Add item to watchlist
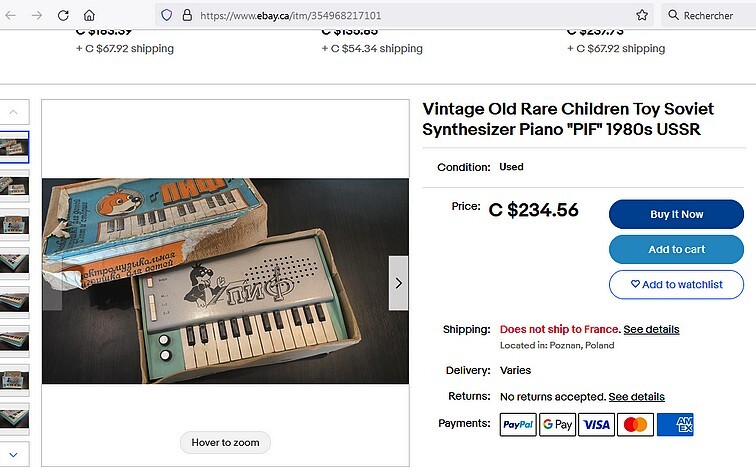This screenshot has height=468, width=756. click(676, 284)
